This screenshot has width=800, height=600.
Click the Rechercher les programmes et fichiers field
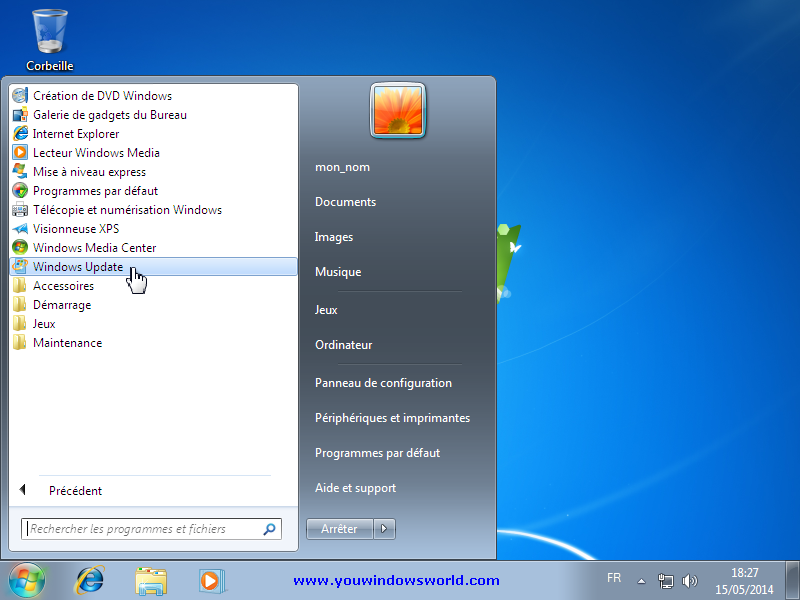151,529
